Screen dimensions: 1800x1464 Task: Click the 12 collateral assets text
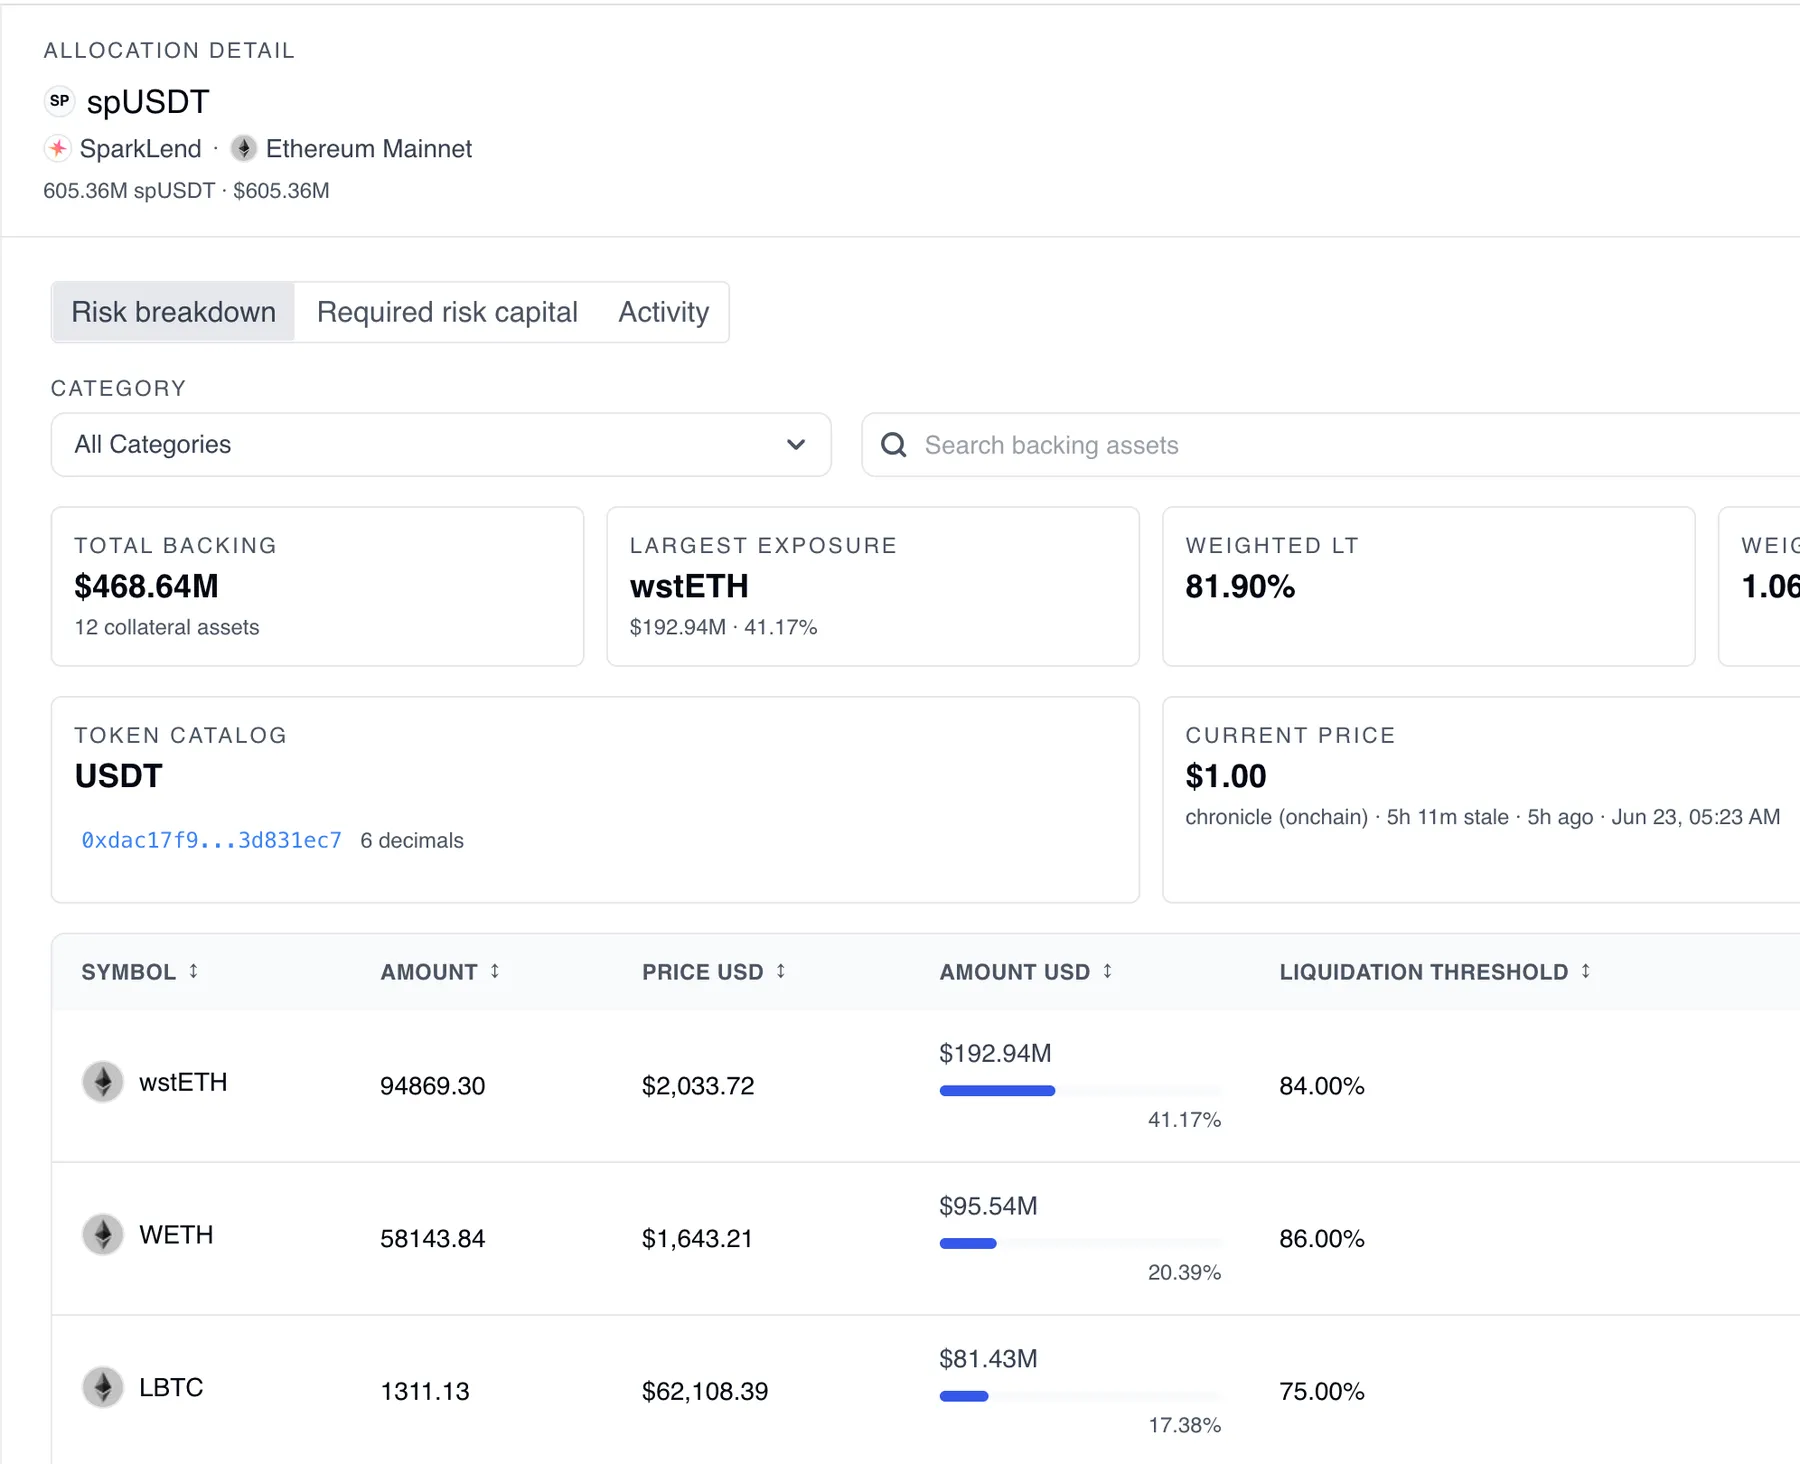(x=167, y=627)
